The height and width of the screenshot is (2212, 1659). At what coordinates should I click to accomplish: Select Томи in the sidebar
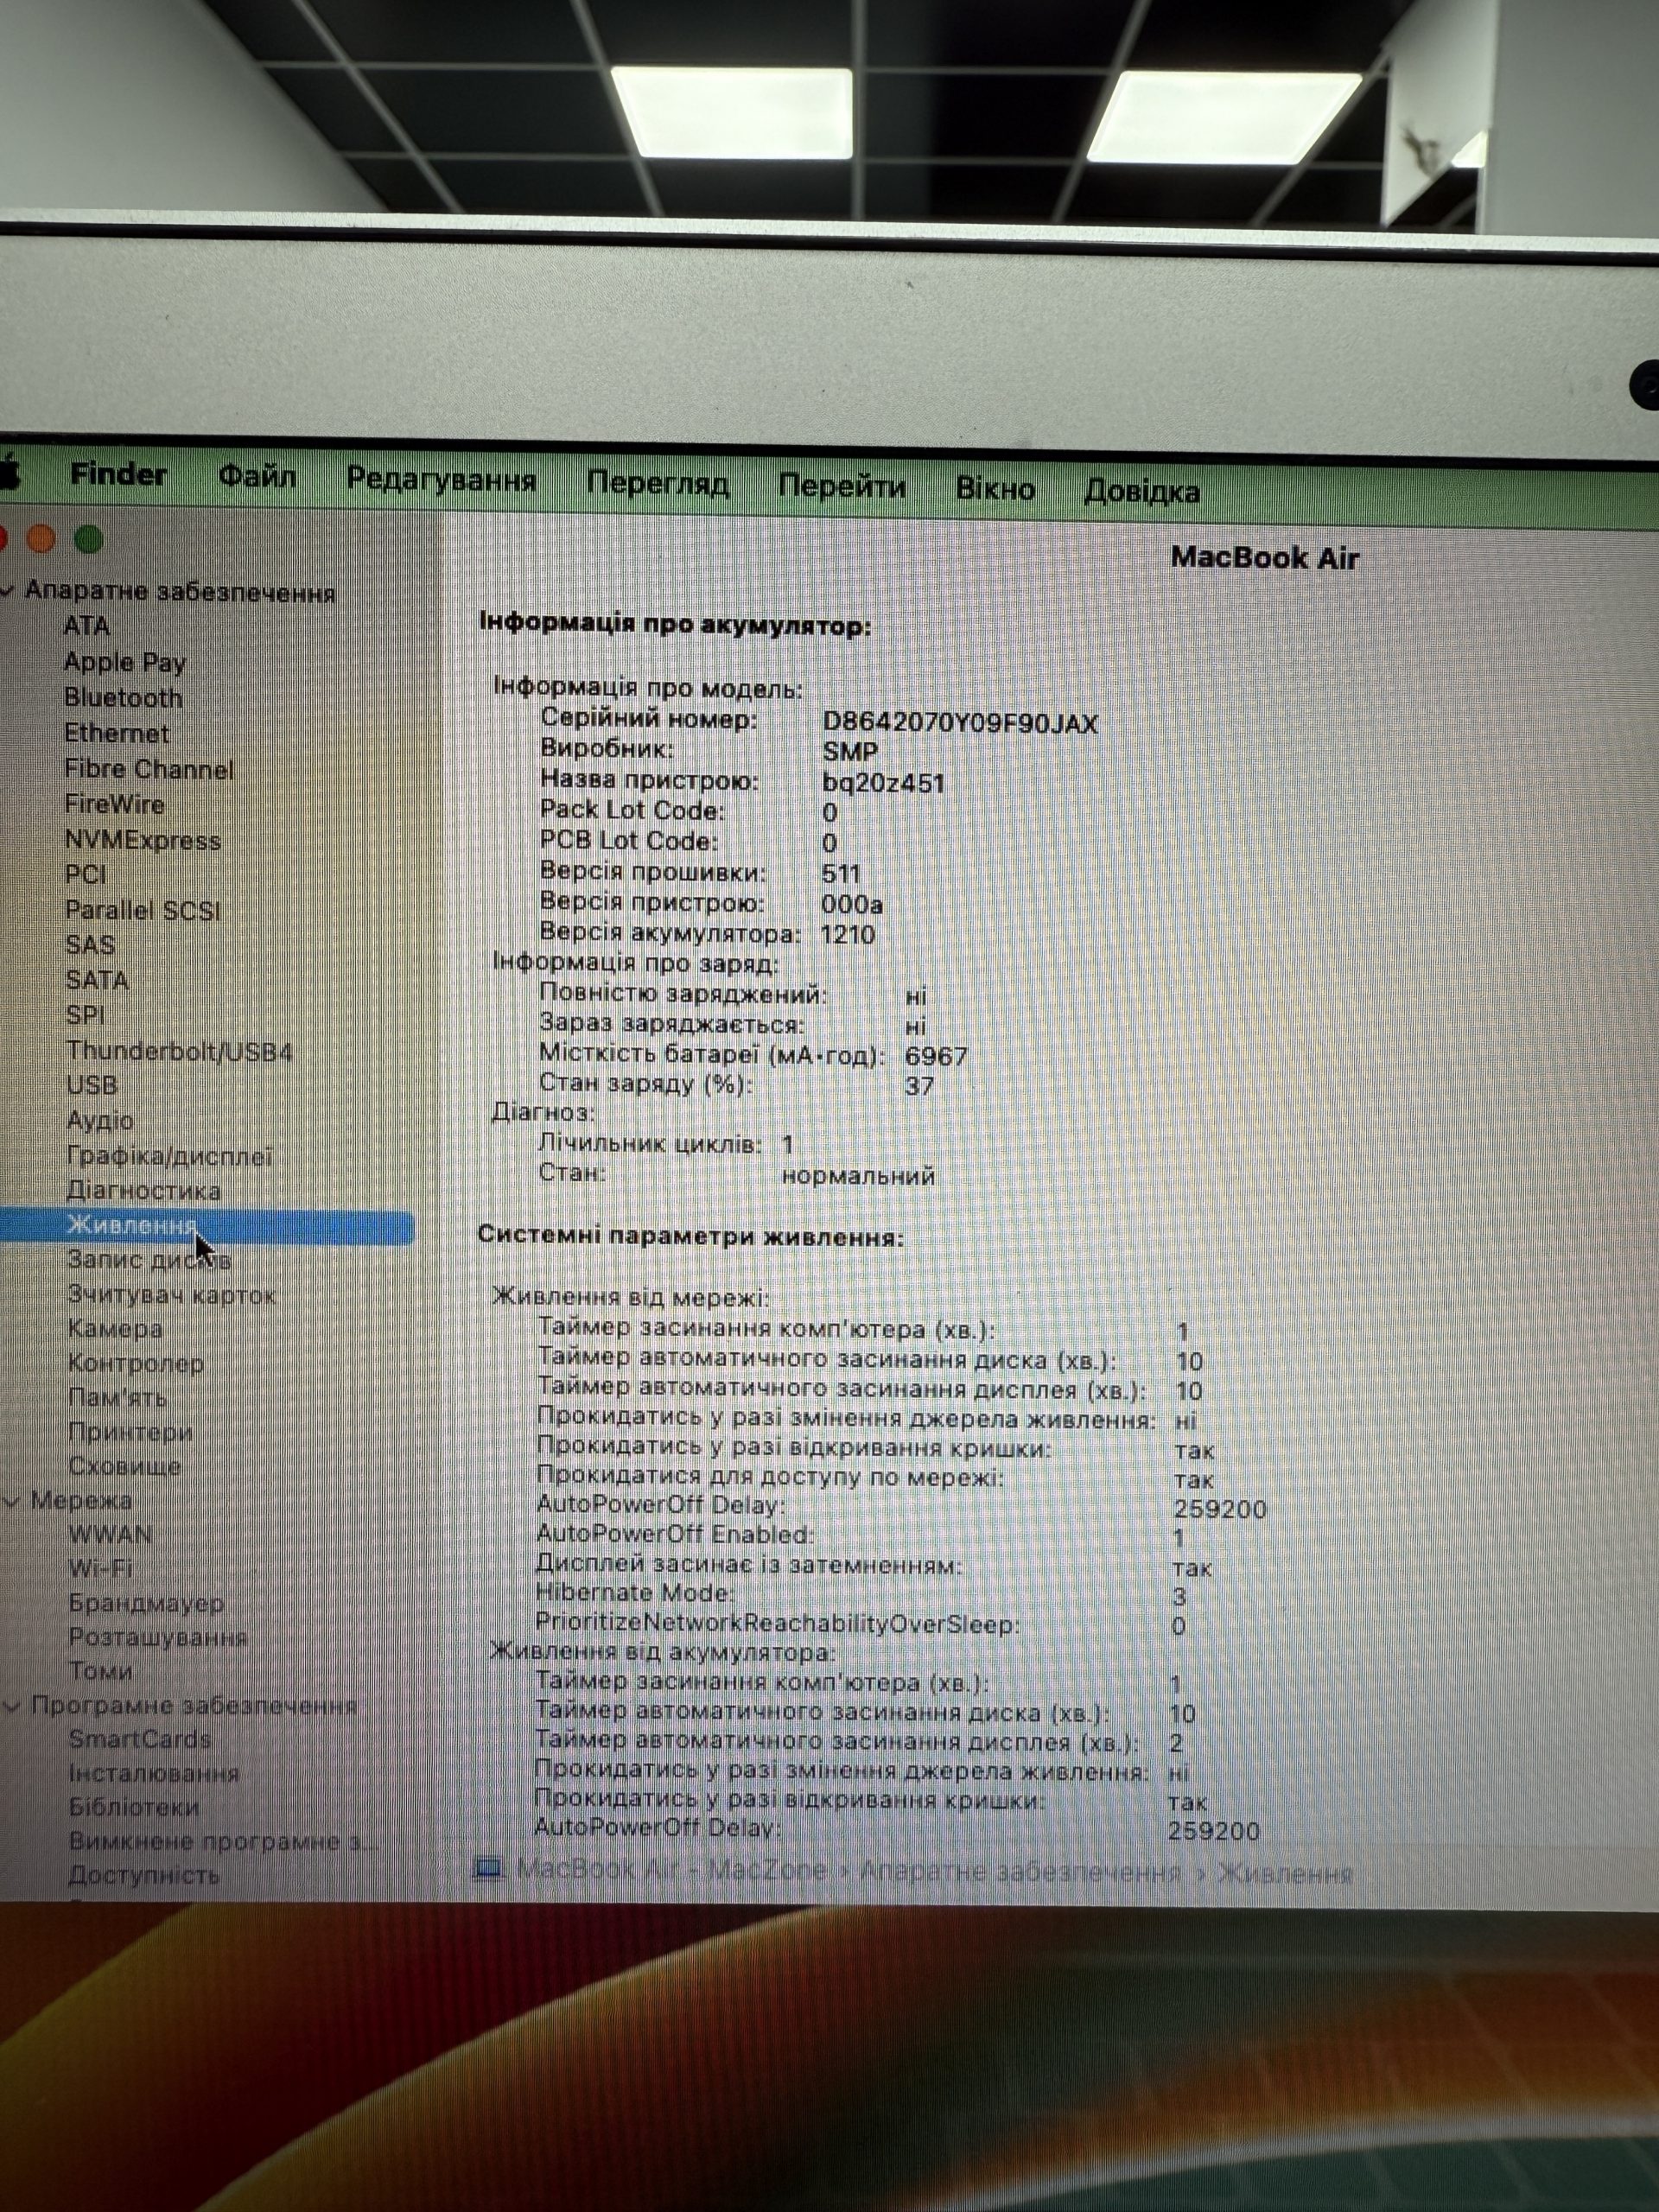(100, 1671)
